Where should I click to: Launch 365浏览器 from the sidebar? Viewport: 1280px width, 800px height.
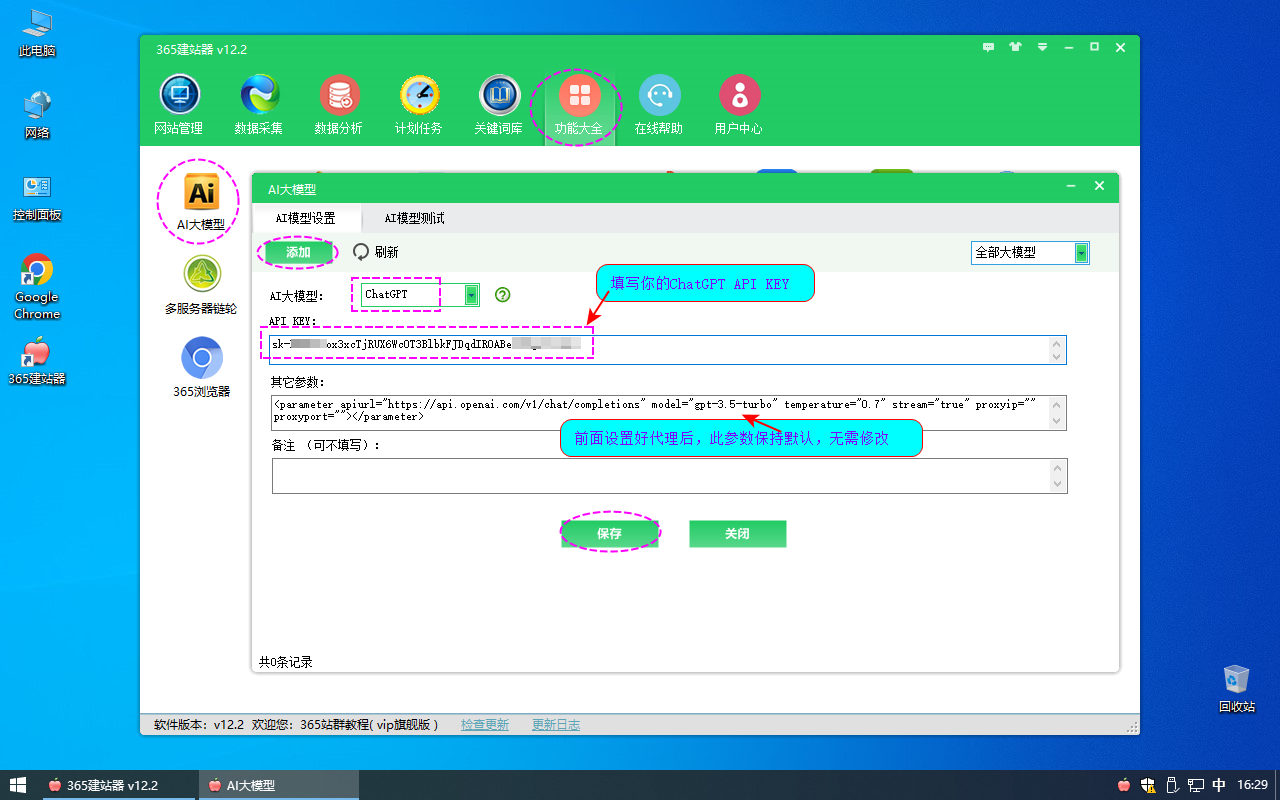[201, 367]
